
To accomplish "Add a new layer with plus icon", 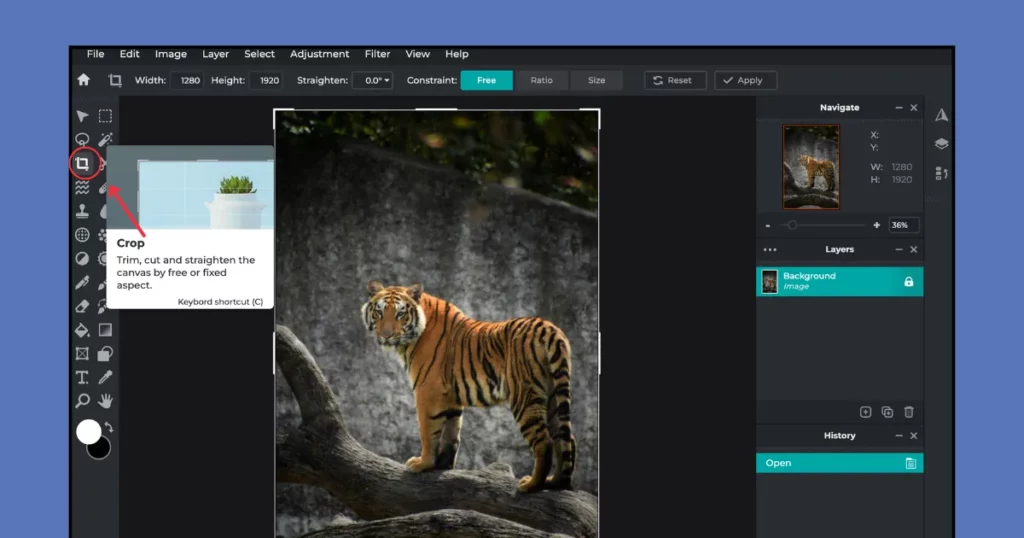I will tap(865, 412).
